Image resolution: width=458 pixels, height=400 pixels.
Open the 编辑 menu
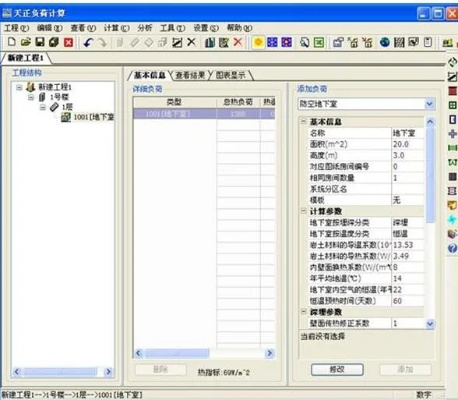click(50, 28)
